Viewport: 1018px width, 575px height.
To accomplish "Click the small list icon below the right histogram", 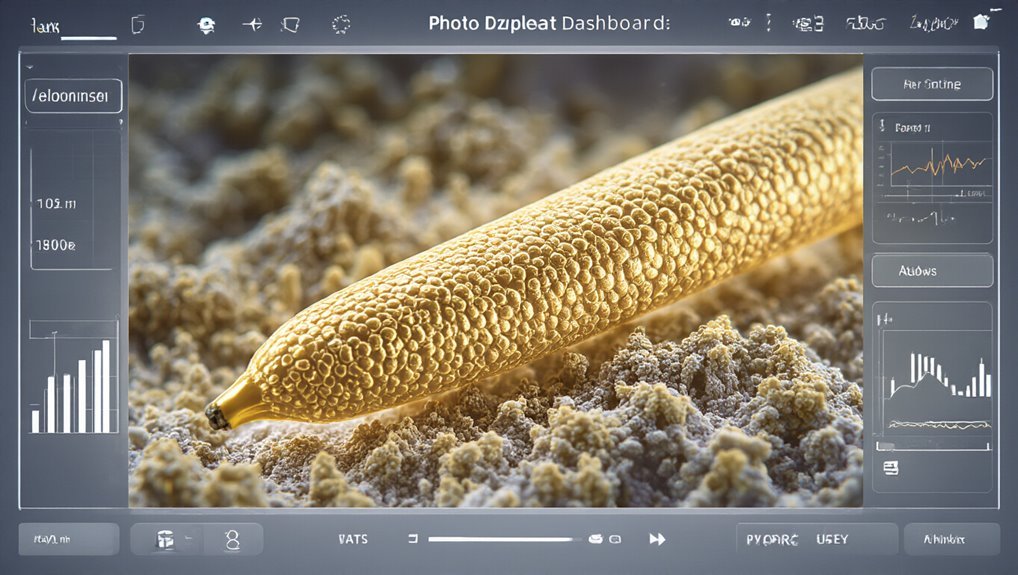I will [x=889, y=467].
